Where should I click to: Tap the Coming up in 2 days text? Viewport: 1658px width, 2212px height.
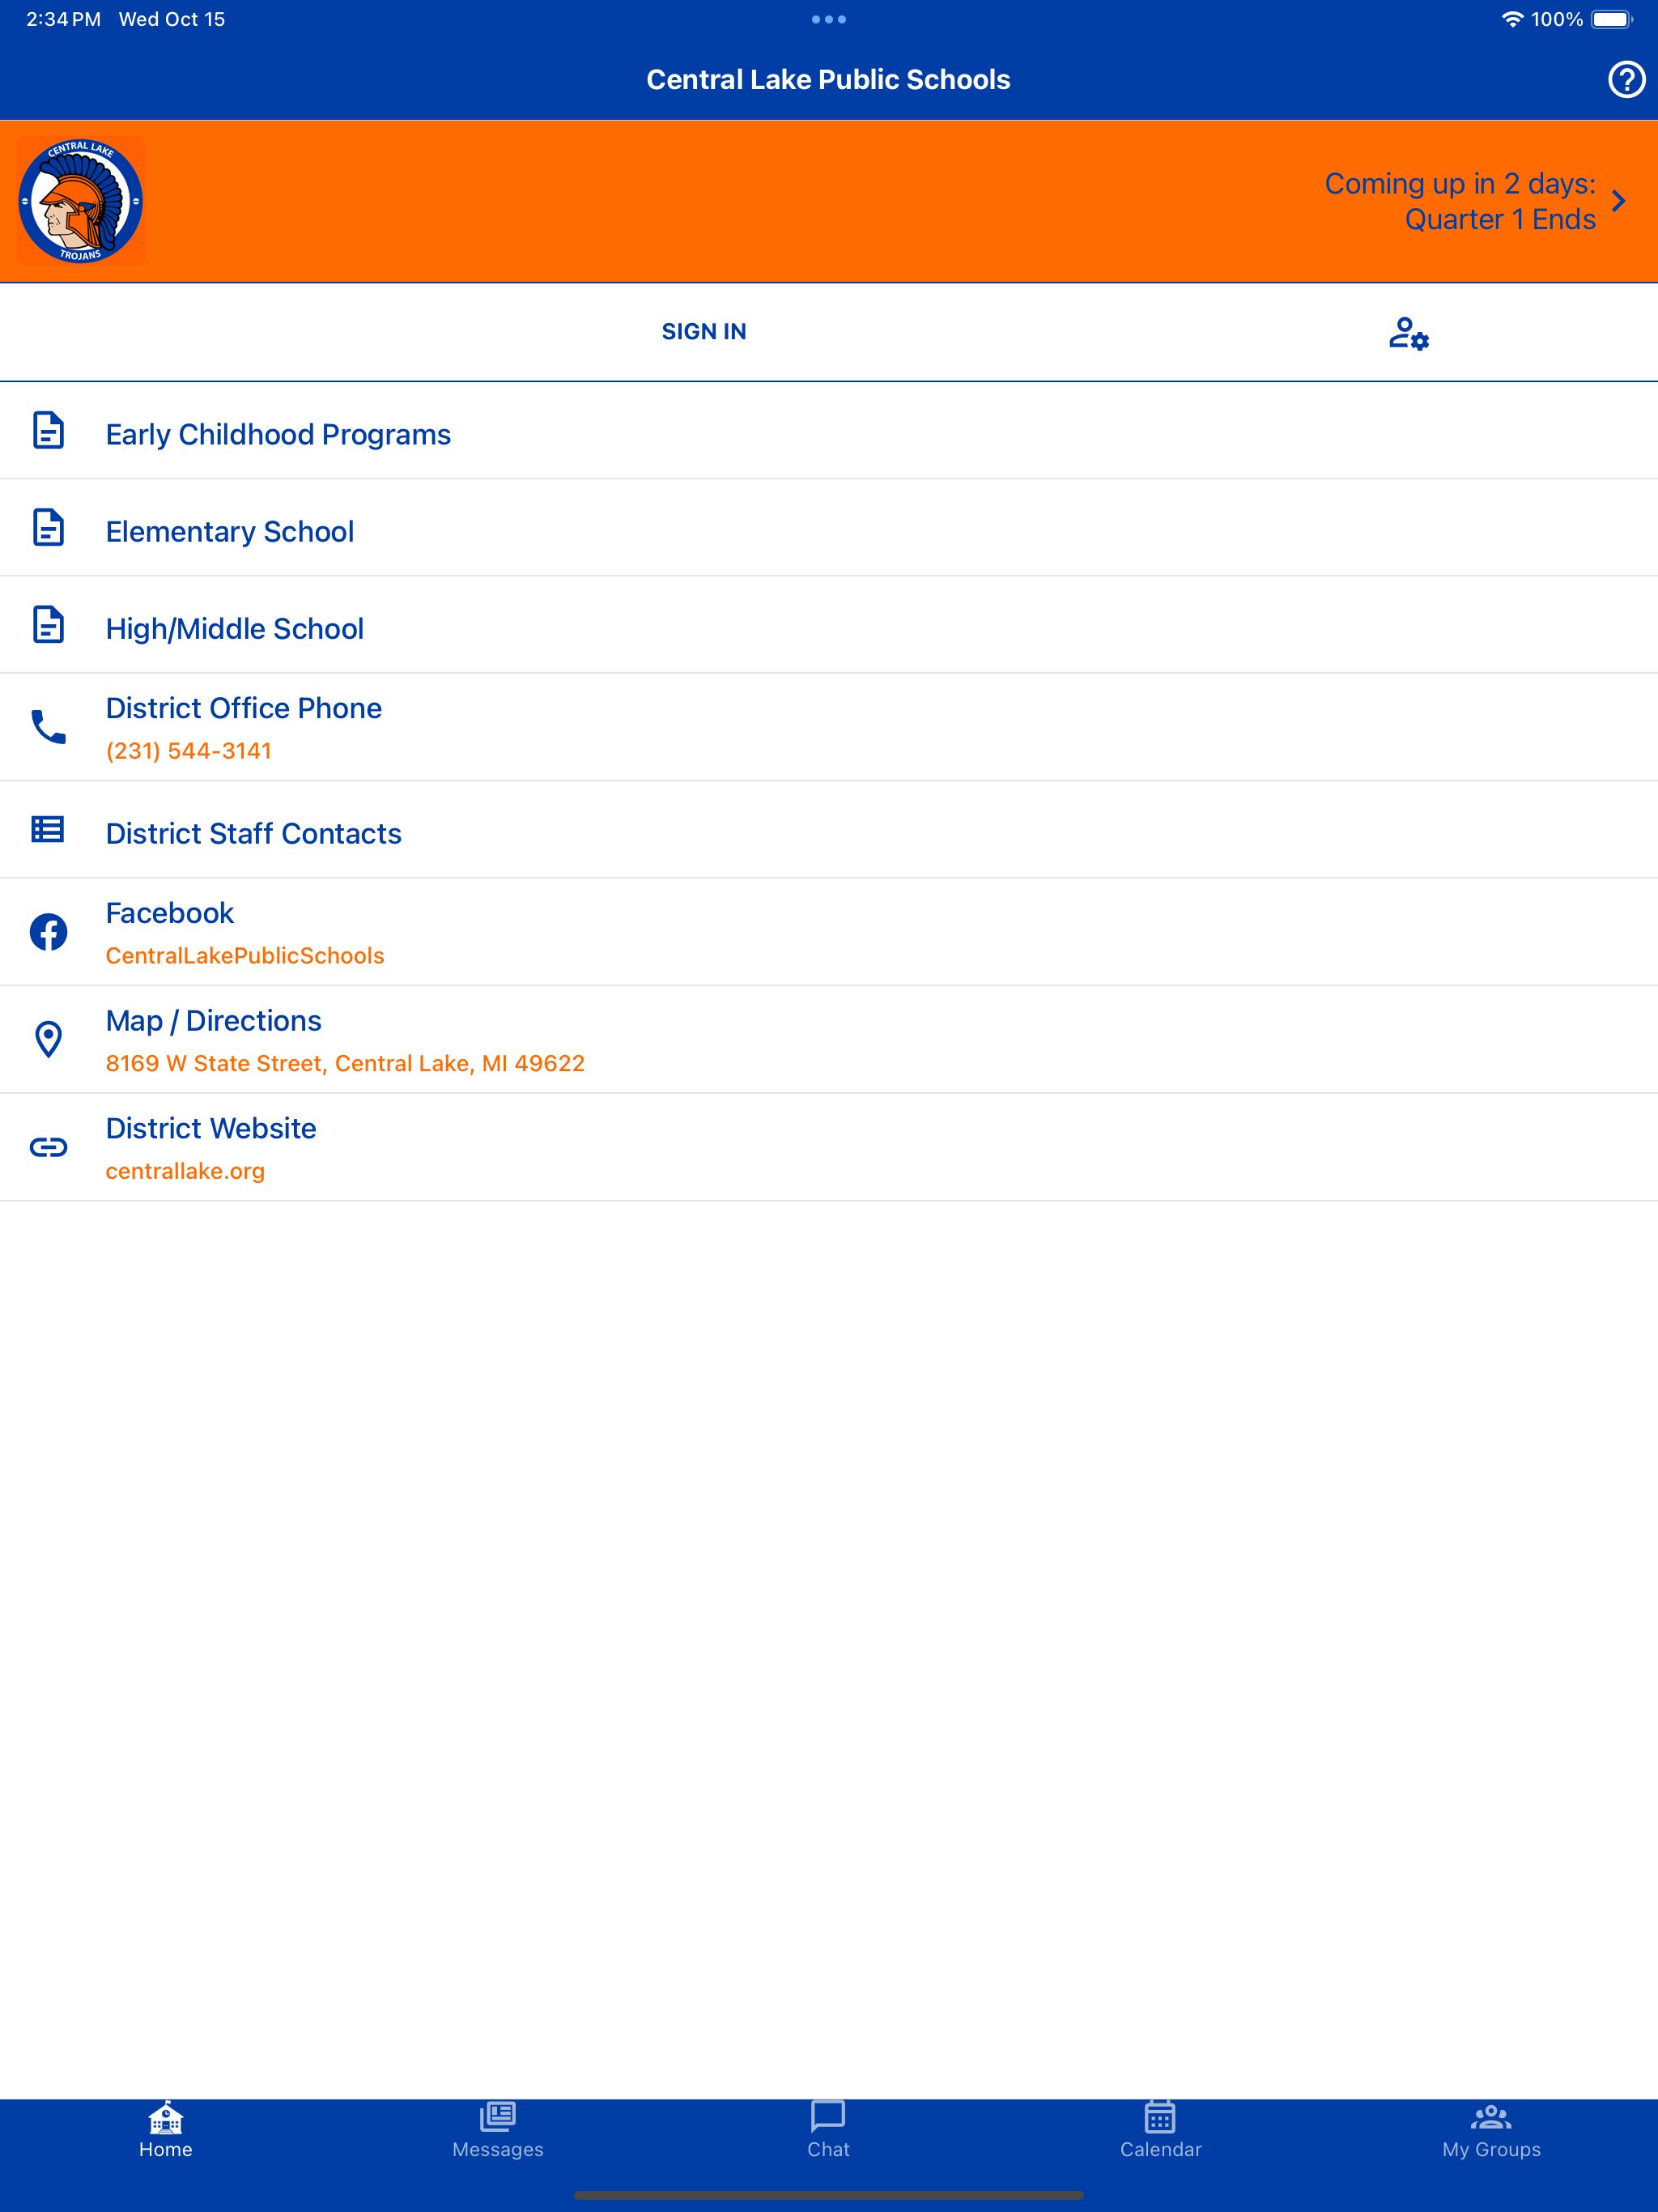[x=1460, y=184]
